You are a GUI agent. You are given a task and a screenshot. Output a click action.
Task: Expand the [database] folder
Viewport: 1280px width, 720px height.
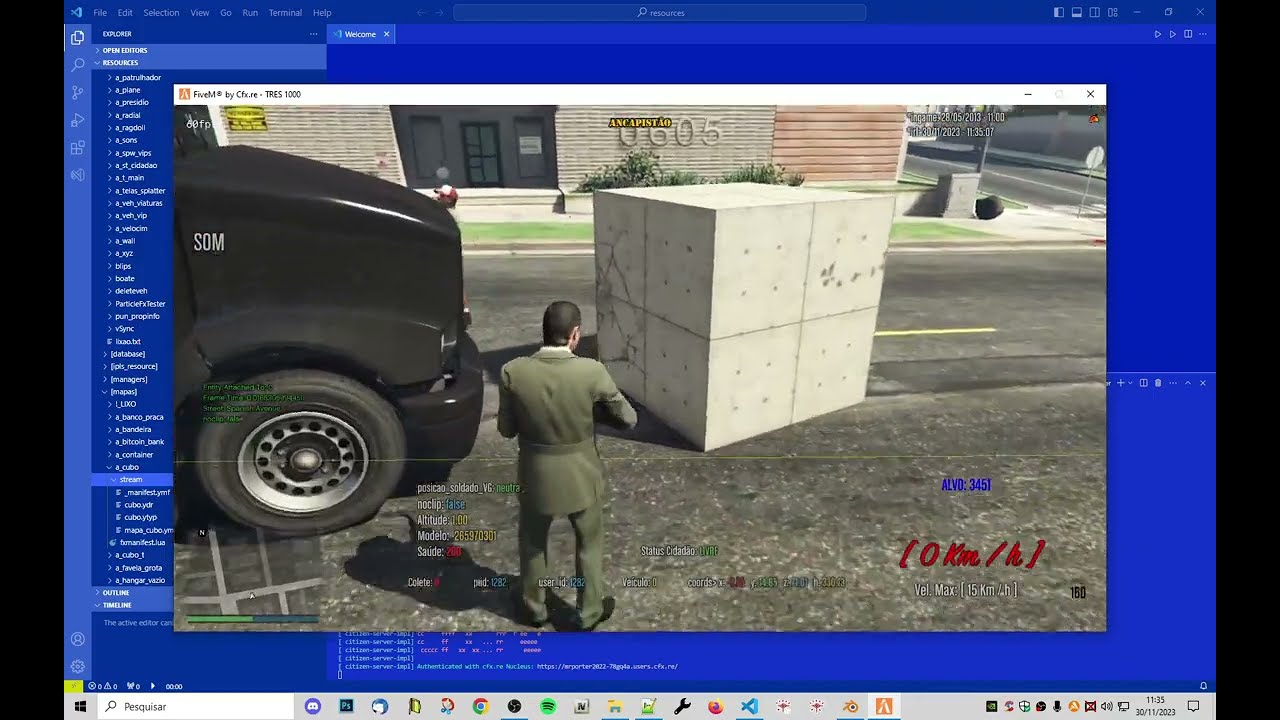click(x=133, y=354)
